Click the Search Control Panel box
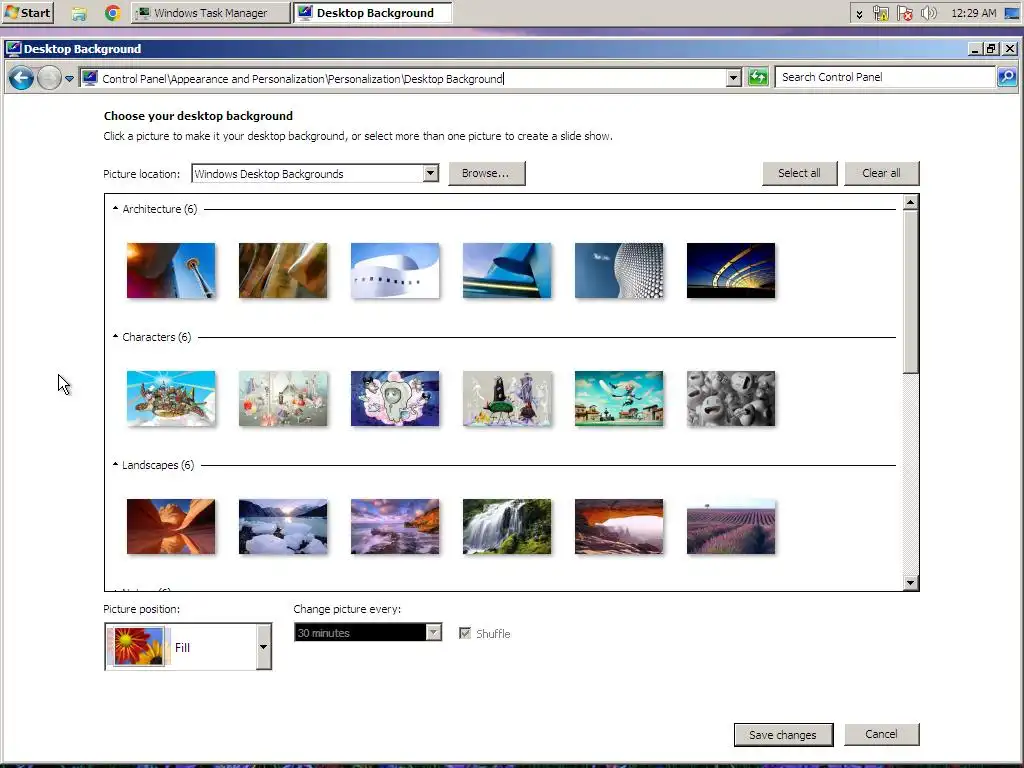 click(885, 77)
